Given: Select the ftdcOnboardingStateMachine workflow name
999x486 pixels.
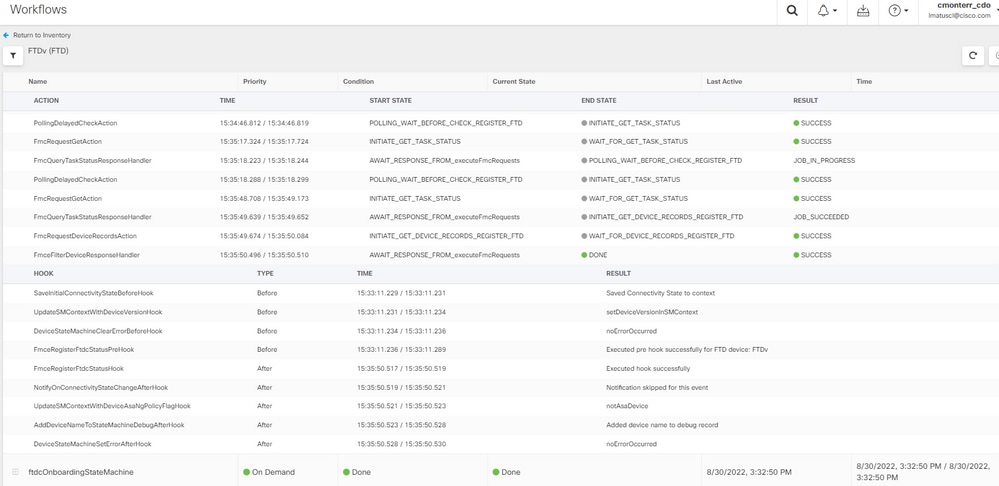Looking at the screenshot, I should pos(81,473).
